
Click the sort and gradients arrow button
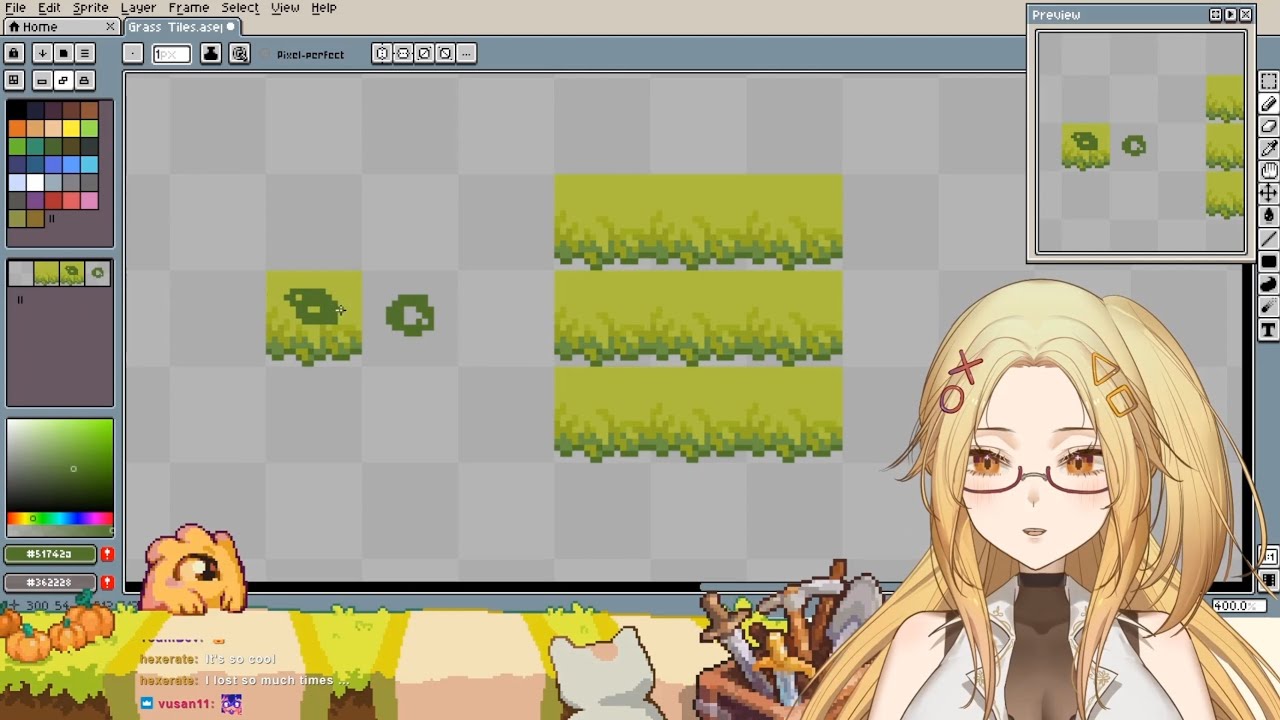(42, 53)
